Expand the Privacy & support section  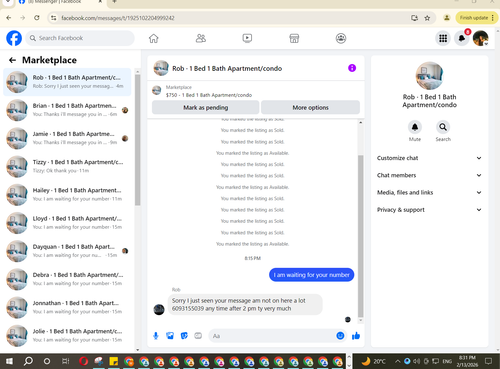(429, 210)
